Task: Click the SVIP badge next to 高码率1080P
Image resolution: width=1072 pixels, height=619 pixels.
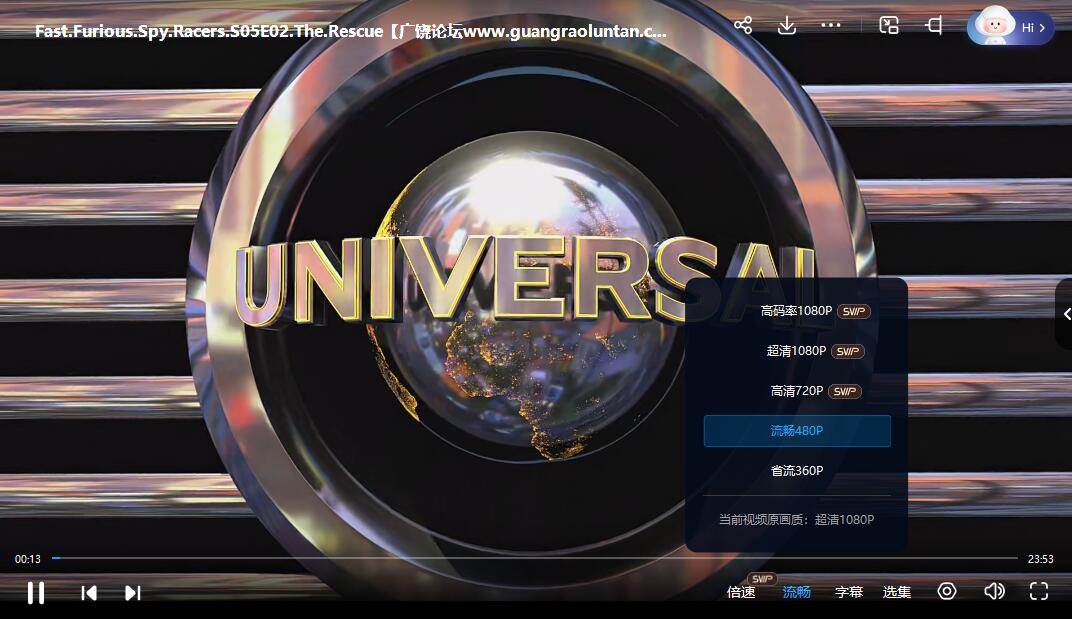Action: [x=854, y=311]
